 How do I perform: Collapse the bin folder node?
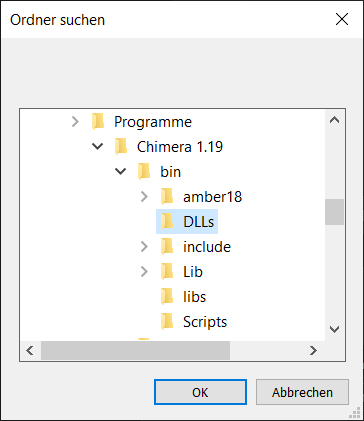point(121,171)
